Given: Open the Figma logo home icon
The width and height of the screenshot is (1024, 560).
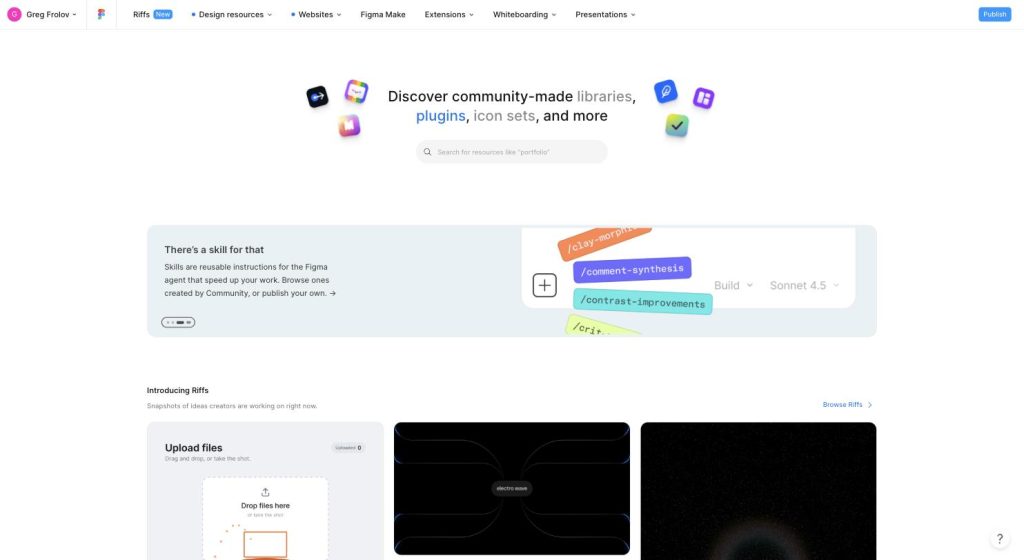Looking at the screenshot, I should tap(101, 14).
